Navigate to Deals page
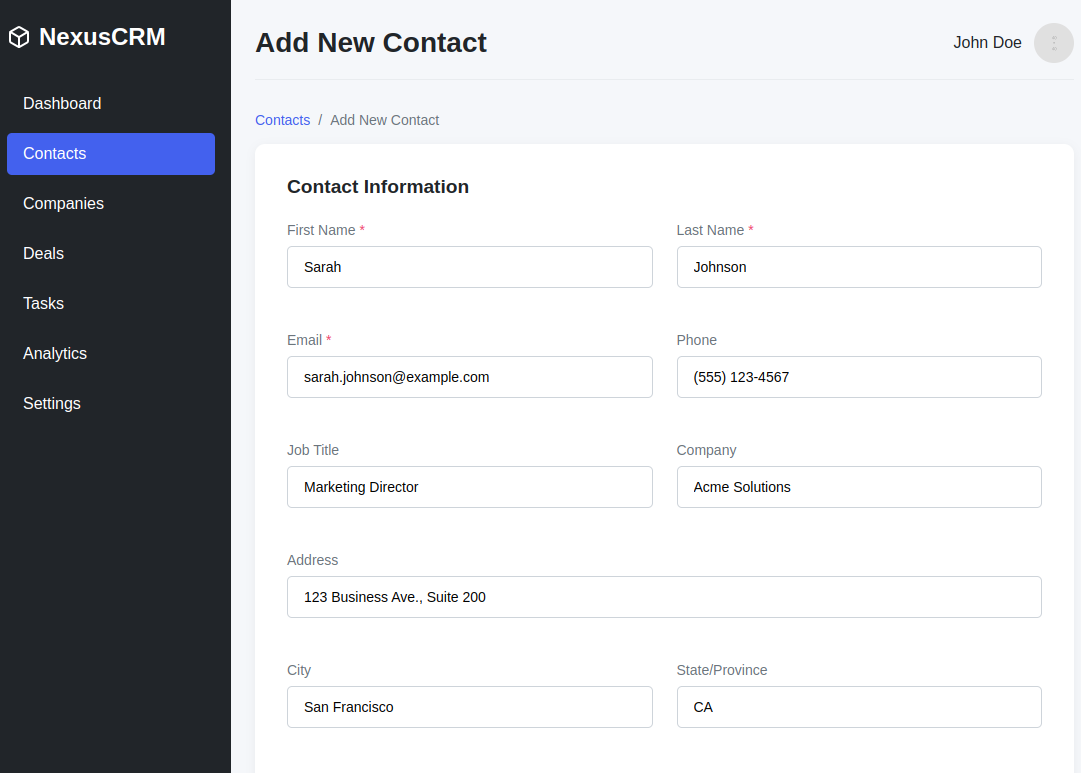Image resolution: width=1081 pixels, height=773 pixels. [x=43, y=254]
